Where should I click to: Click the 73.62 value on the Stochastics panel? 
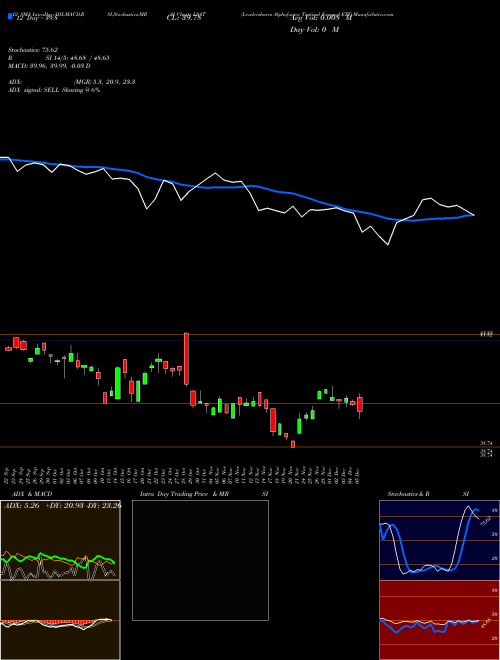[485, 522]
